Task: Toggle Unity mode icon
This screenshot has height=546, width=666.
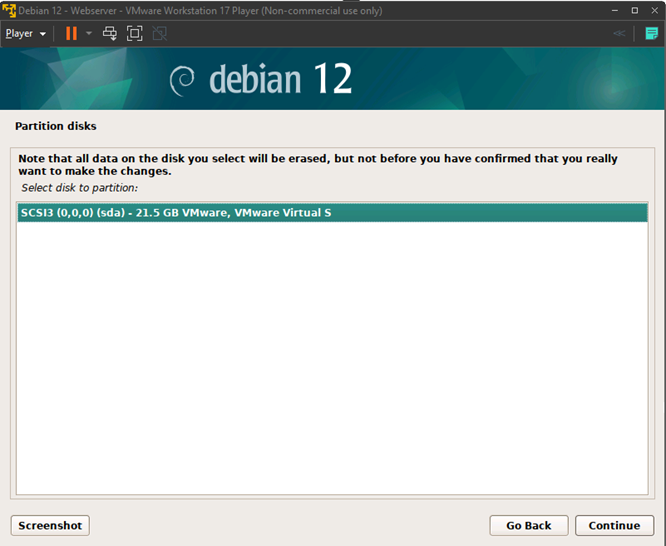Action: point(160,33)
